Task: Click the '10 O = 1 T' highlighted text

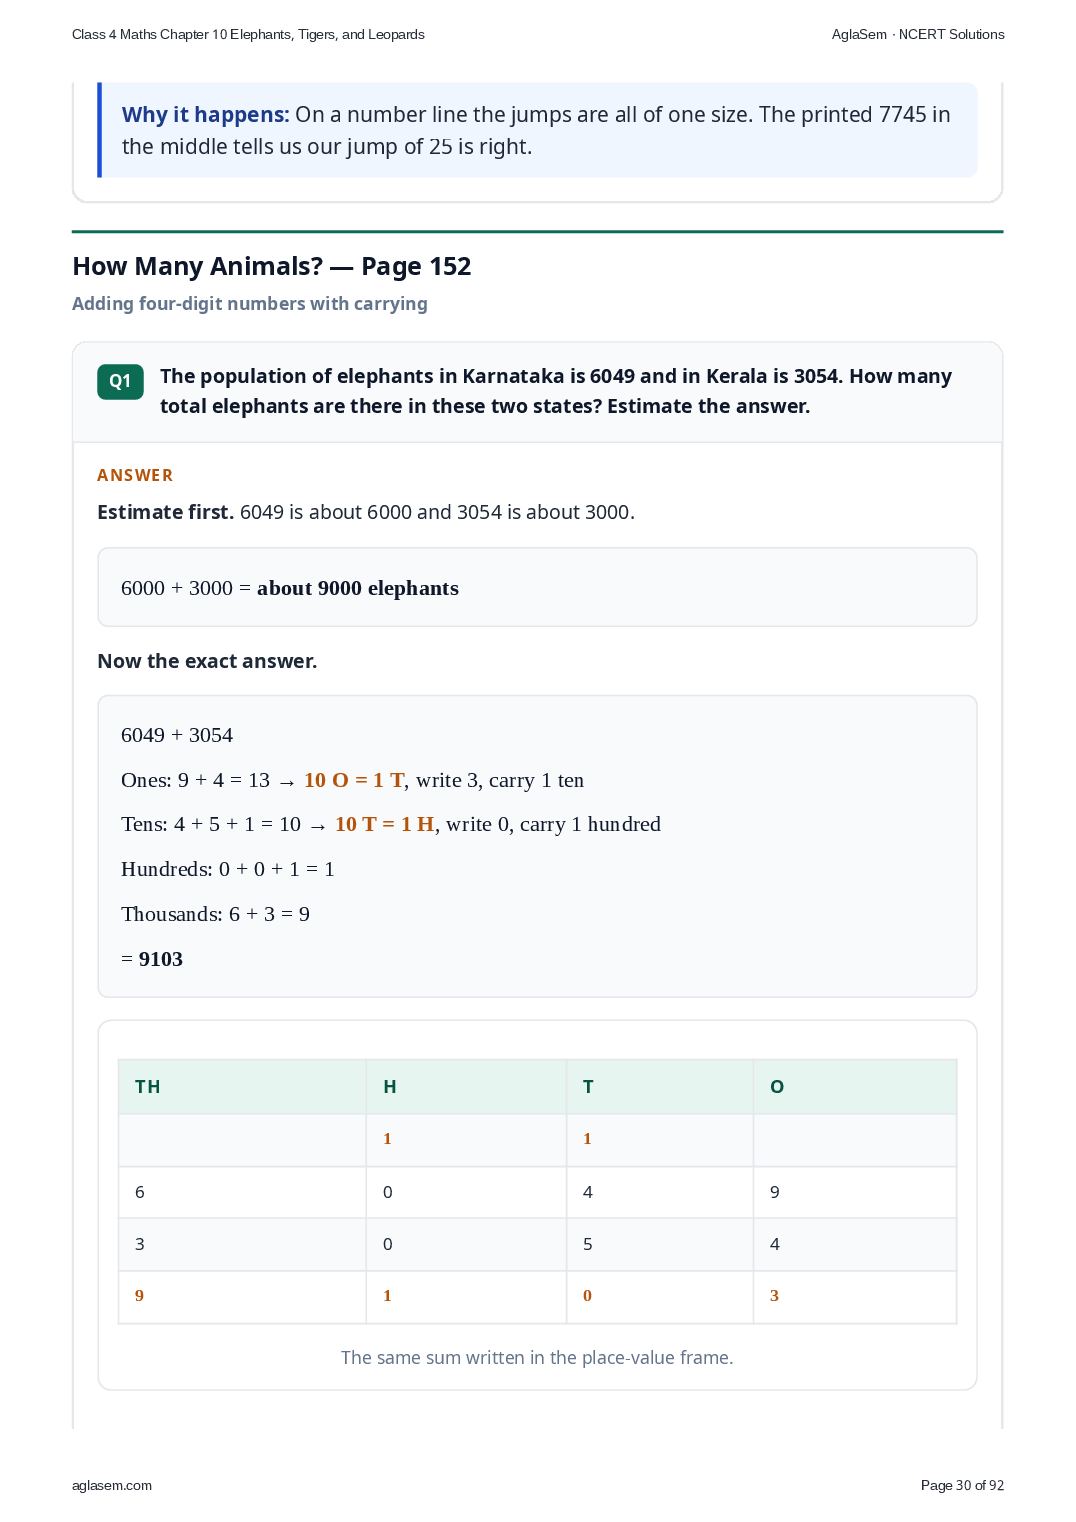Action: (354, 780)
